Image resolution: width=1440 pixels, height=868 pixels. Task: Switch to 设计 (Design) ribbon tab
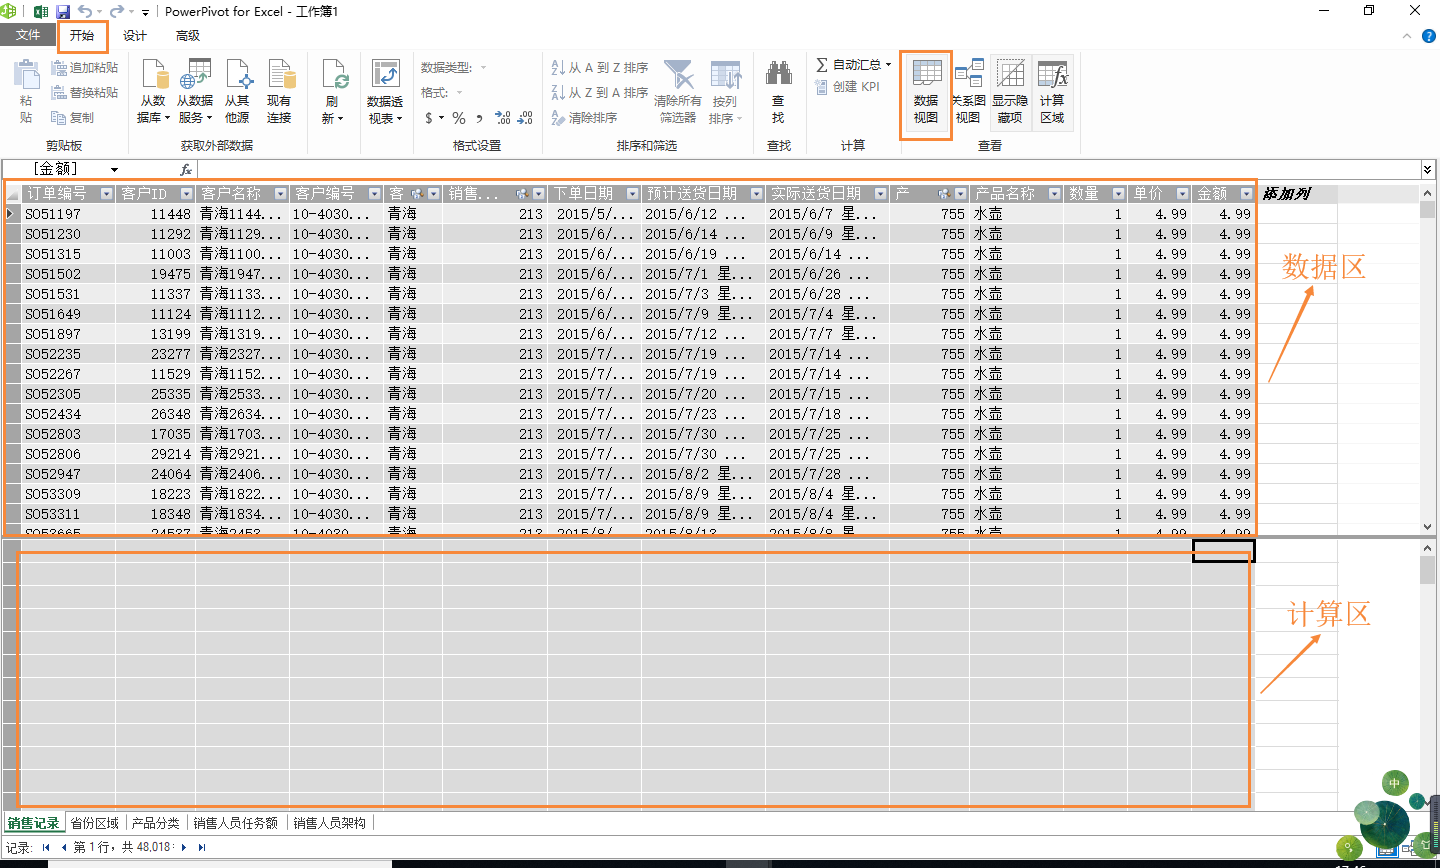click(135, 36)
